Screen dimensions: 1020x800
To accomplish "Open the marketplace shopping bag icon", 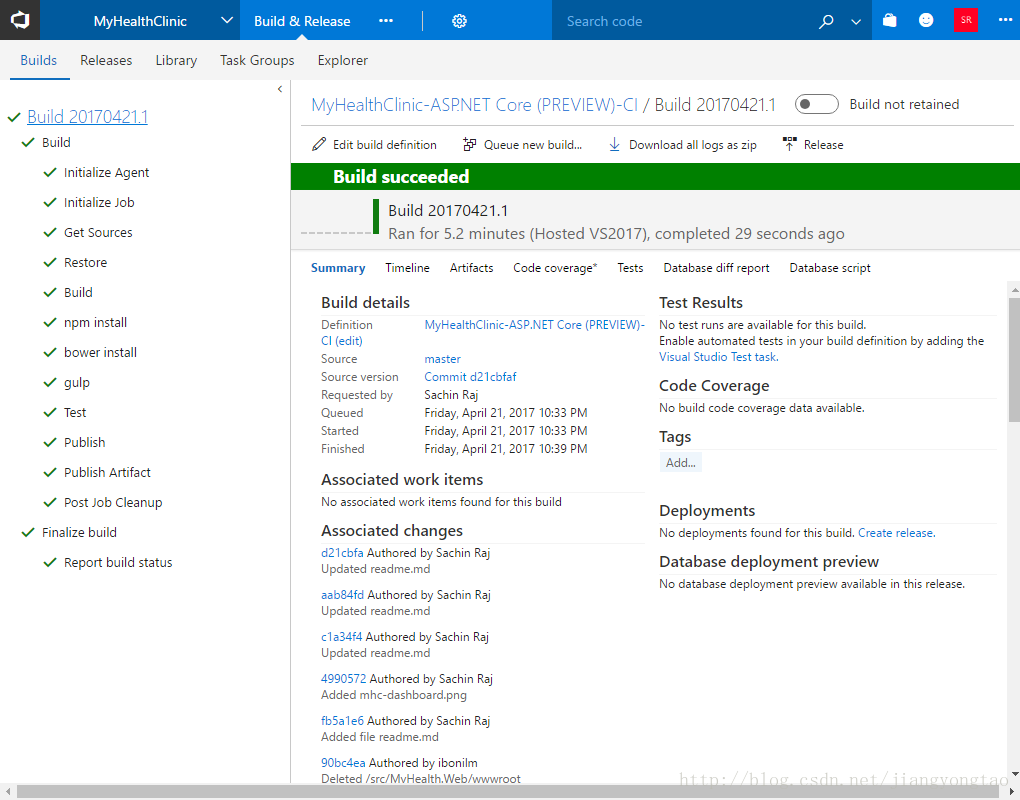I will click(890, 20).
